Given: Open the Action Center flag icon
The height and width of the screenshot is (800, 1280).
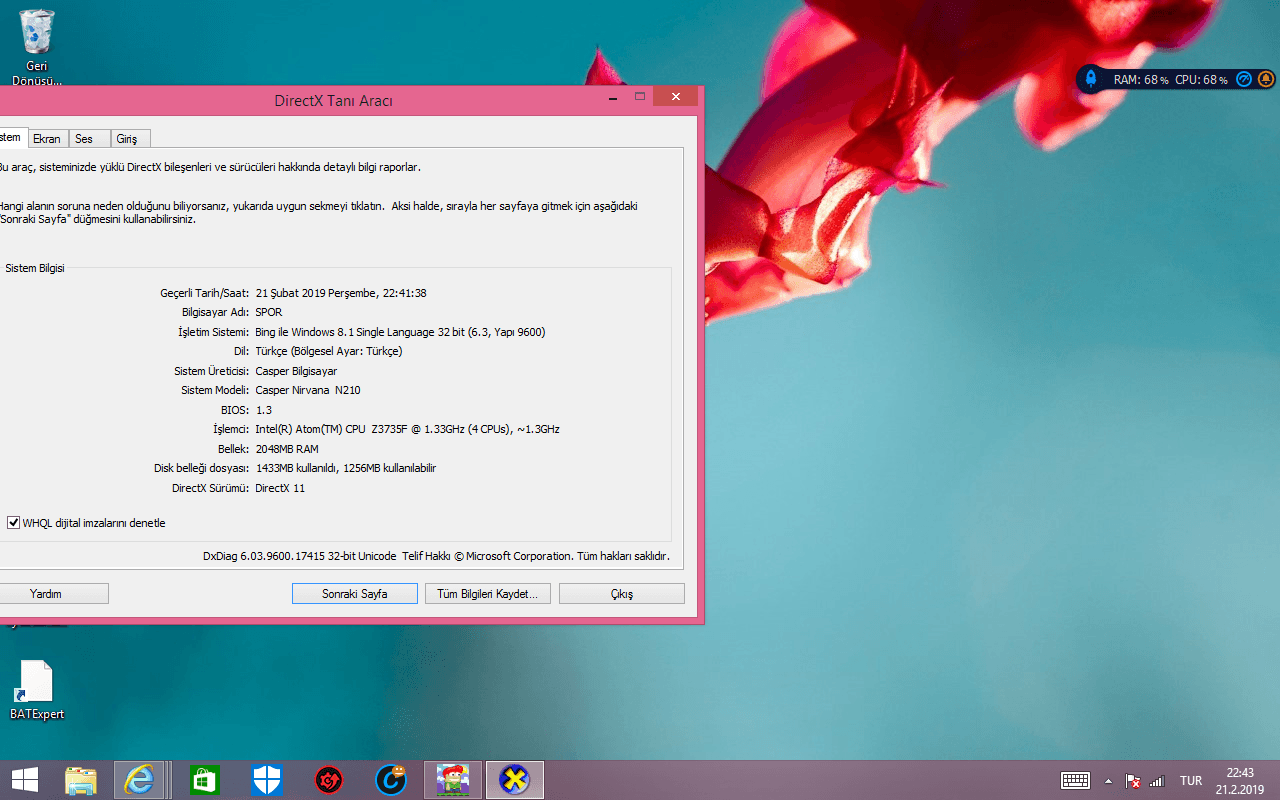Looking at the screenshot, I should pos(1133,781).
